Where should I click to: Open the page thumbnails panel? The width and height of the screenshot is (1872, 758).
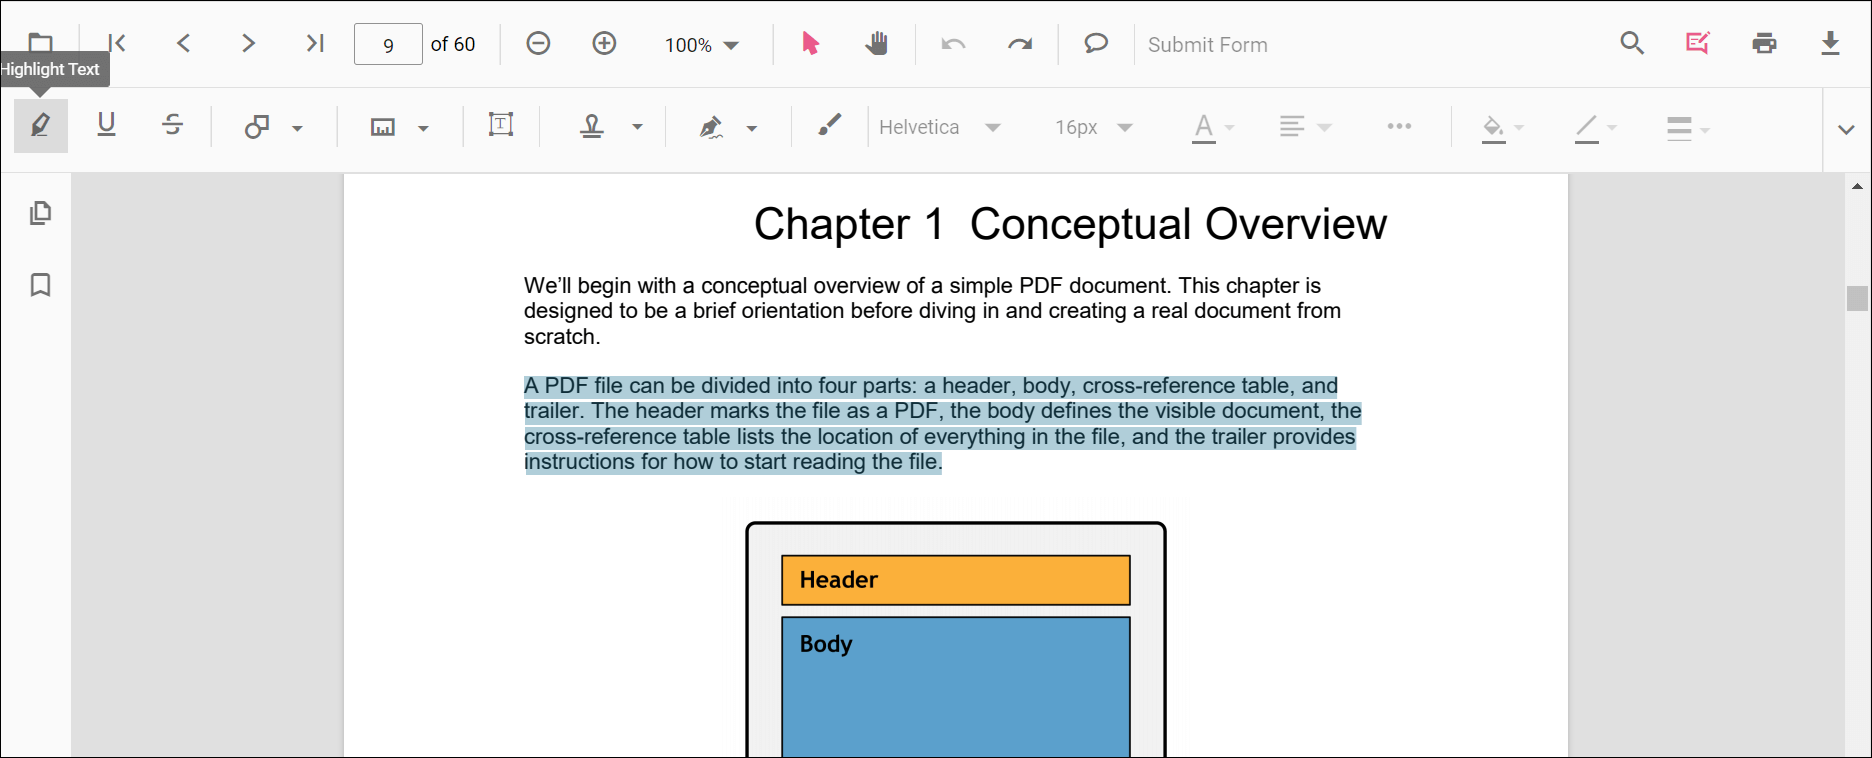(40, 213)
